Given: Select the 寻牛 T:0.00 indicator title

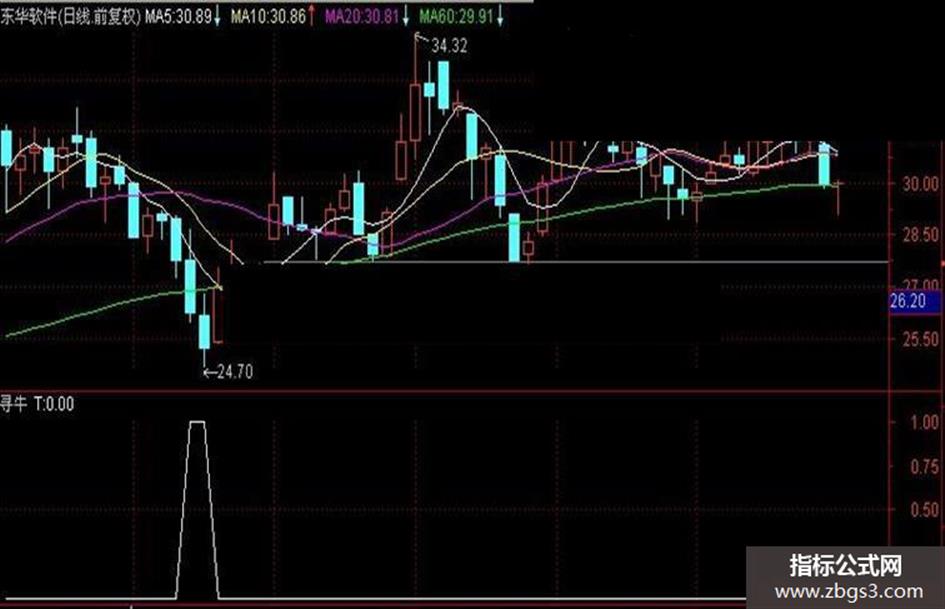Looking at the screenshot, I should coord(37,403).
